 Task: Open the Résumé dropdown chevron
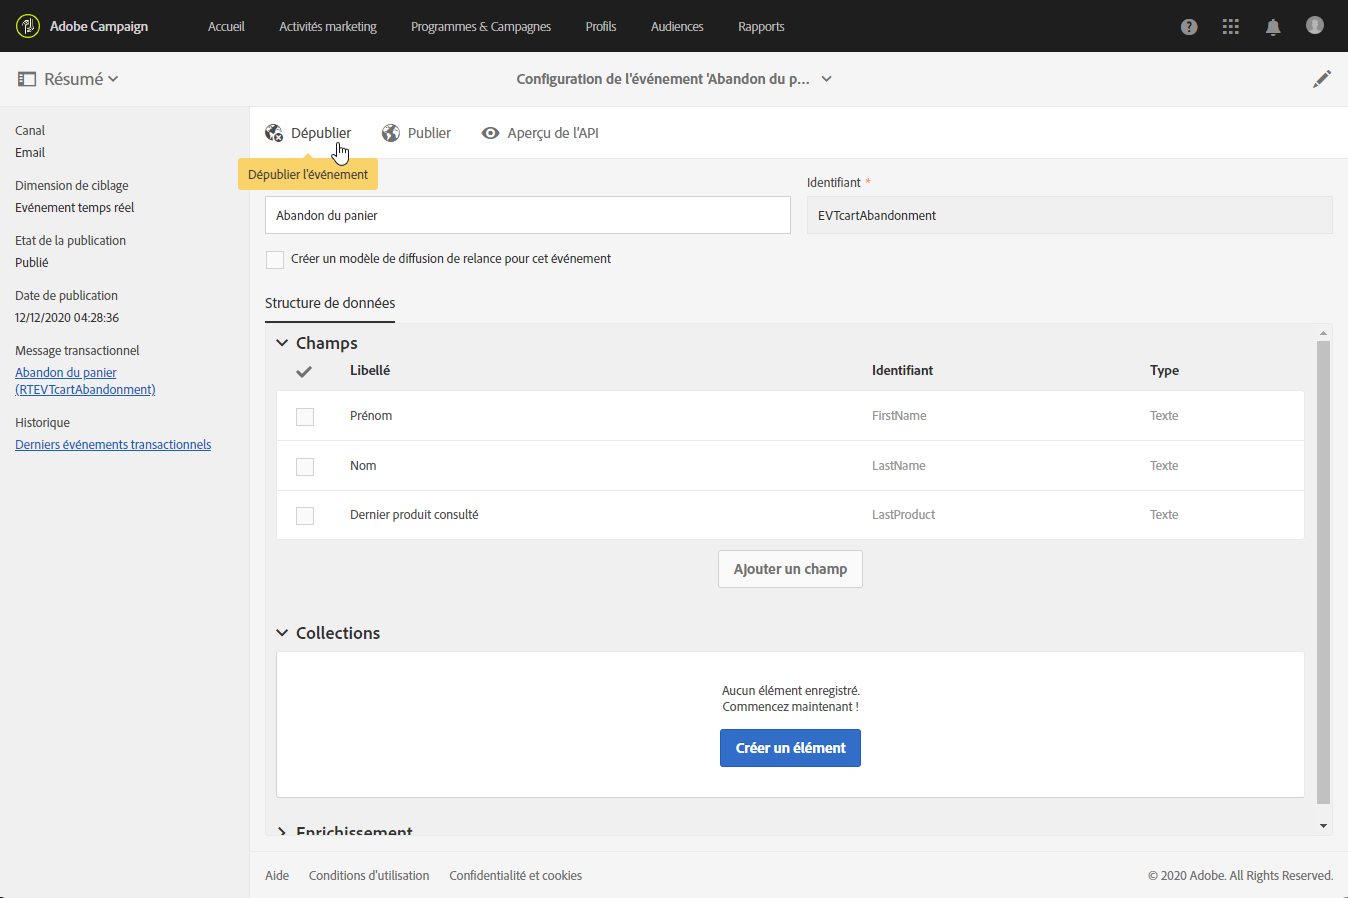click(113, 79)
